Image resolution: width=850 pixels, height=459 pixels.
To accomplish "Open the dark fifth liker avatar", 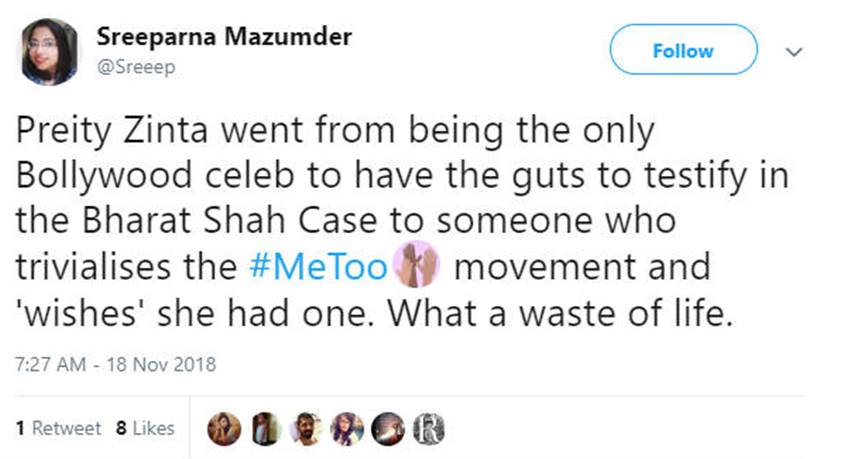I will (x=388, y=428).
